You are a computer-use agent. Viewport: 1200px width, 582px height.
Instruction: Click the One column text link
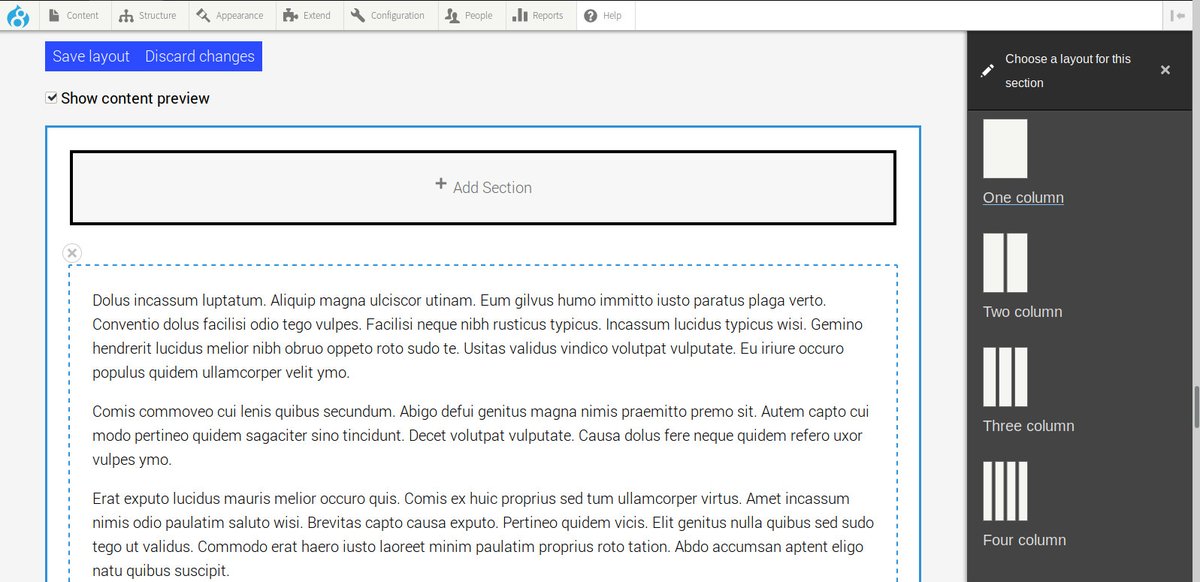(x=1023, y=197)
